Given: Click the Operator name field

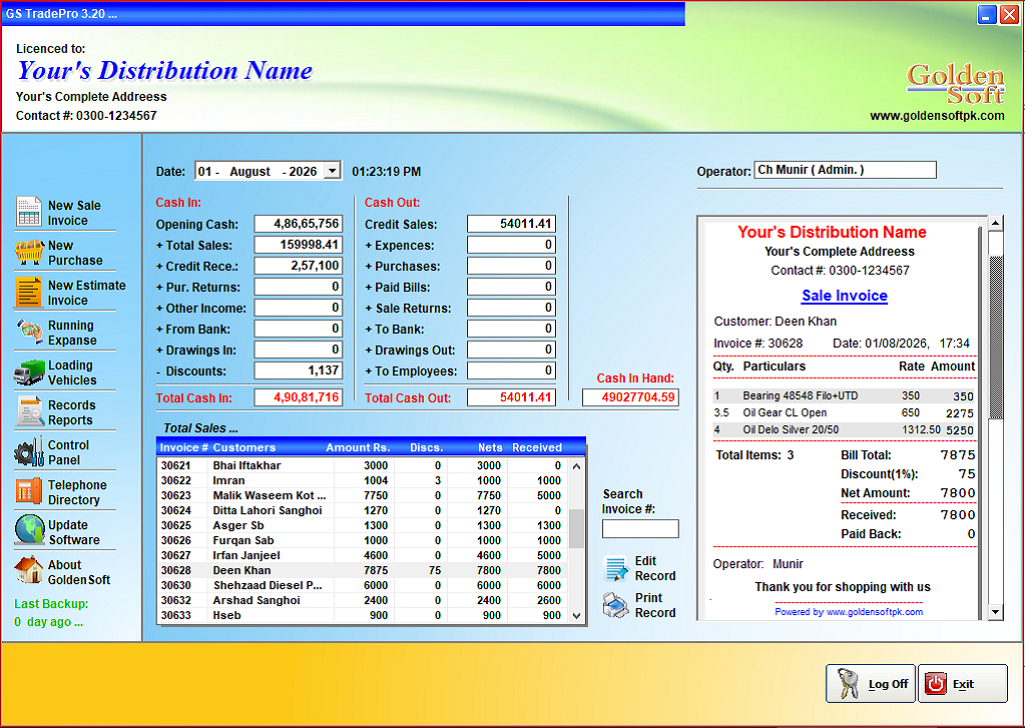Looking at the screenshot, I should 845,170.
